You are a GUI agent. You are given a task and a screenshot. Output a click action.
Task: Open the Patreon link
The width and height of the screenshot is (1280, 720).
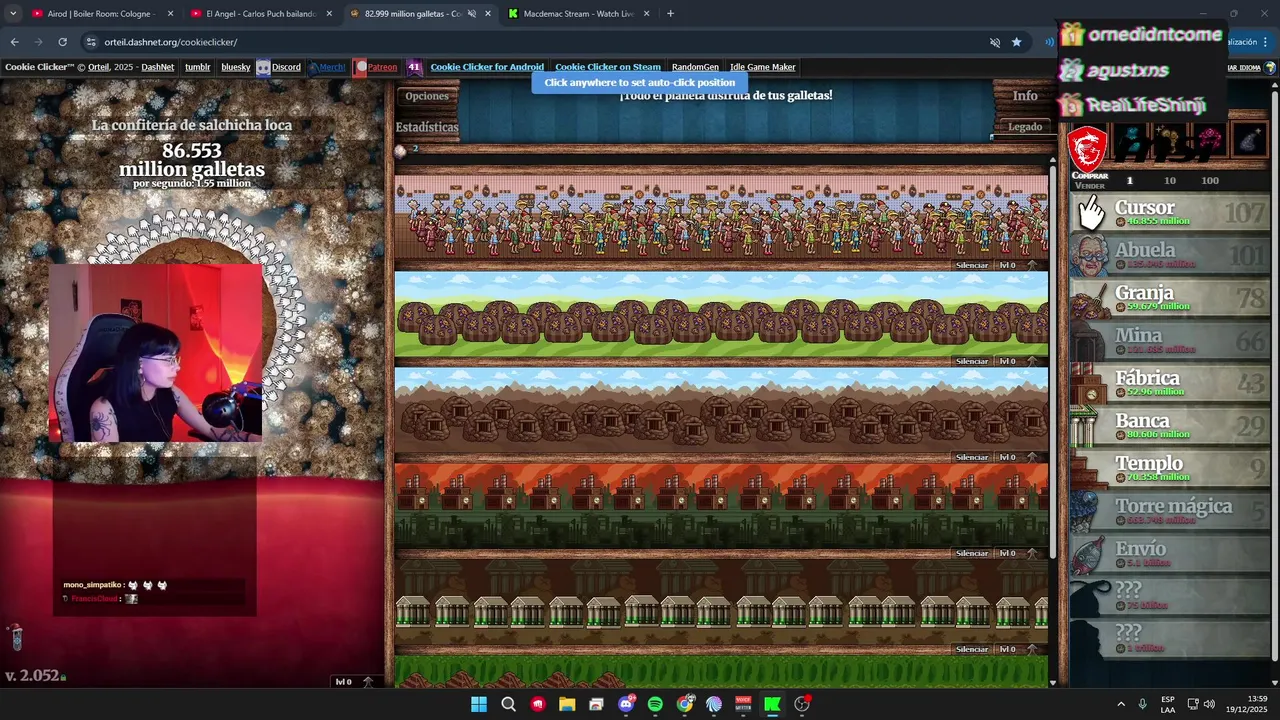tap(382, 67)
